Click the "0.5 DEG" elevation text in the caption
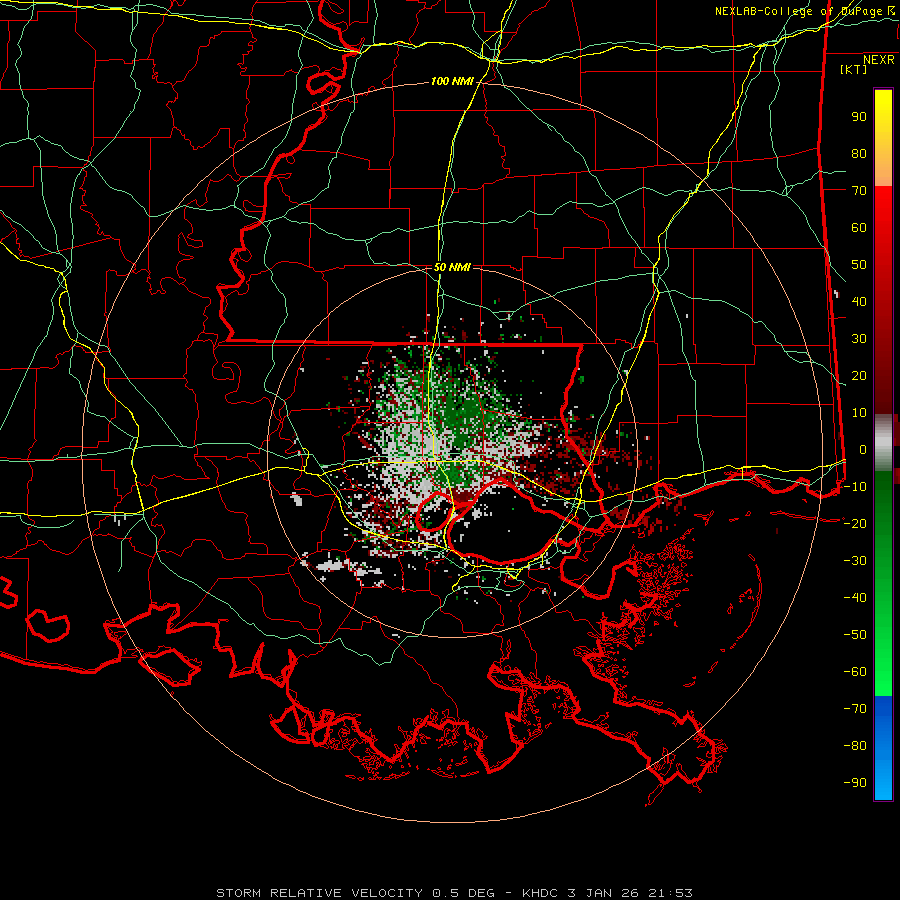This screenshot has width=900, height=900. 463,893
